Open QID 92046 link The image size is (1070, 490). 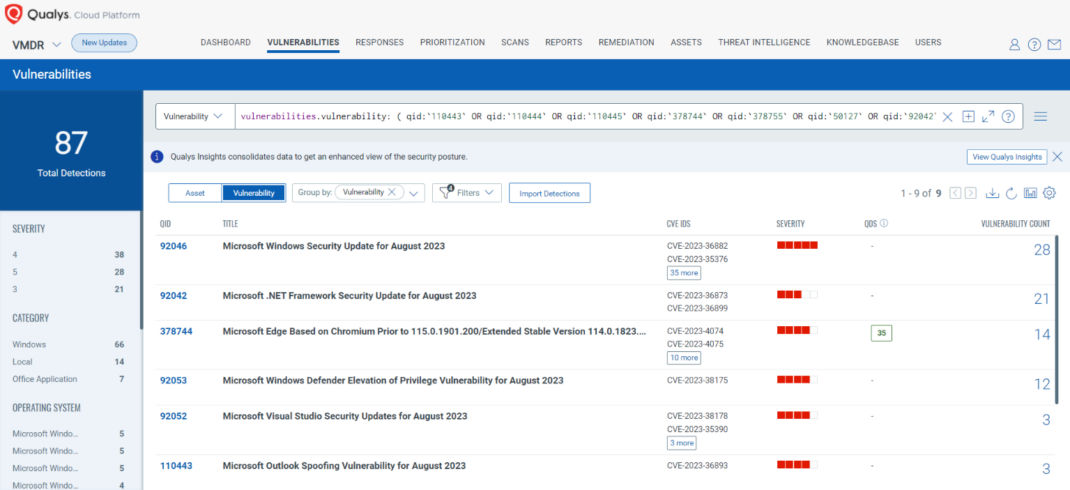173,246
